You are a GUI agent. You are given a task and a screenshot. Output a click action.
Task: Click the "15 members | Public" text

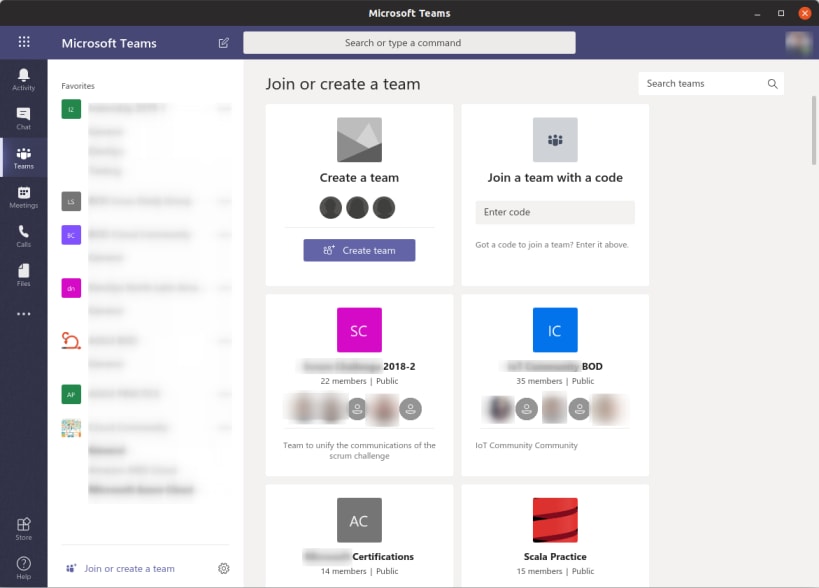(555, 571)
